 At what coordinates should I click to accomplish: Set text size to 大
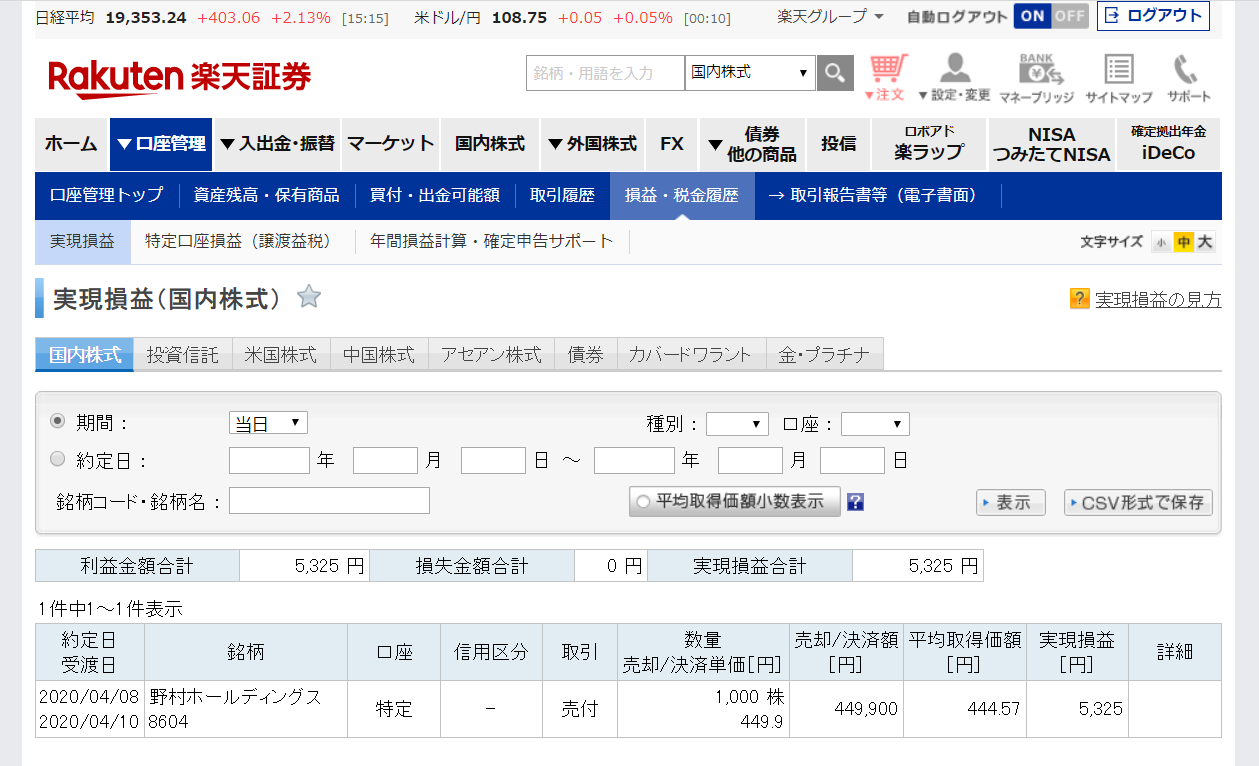pyautogui.click(x=1205, y=242)
